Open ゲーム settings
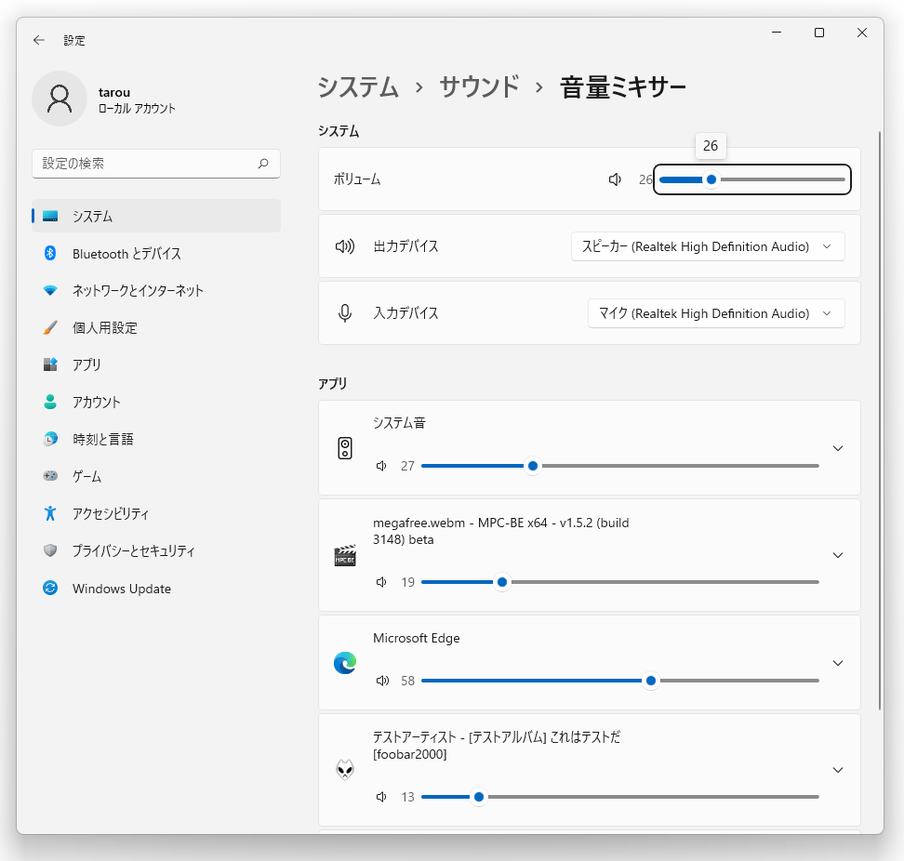 click(156, 476)
